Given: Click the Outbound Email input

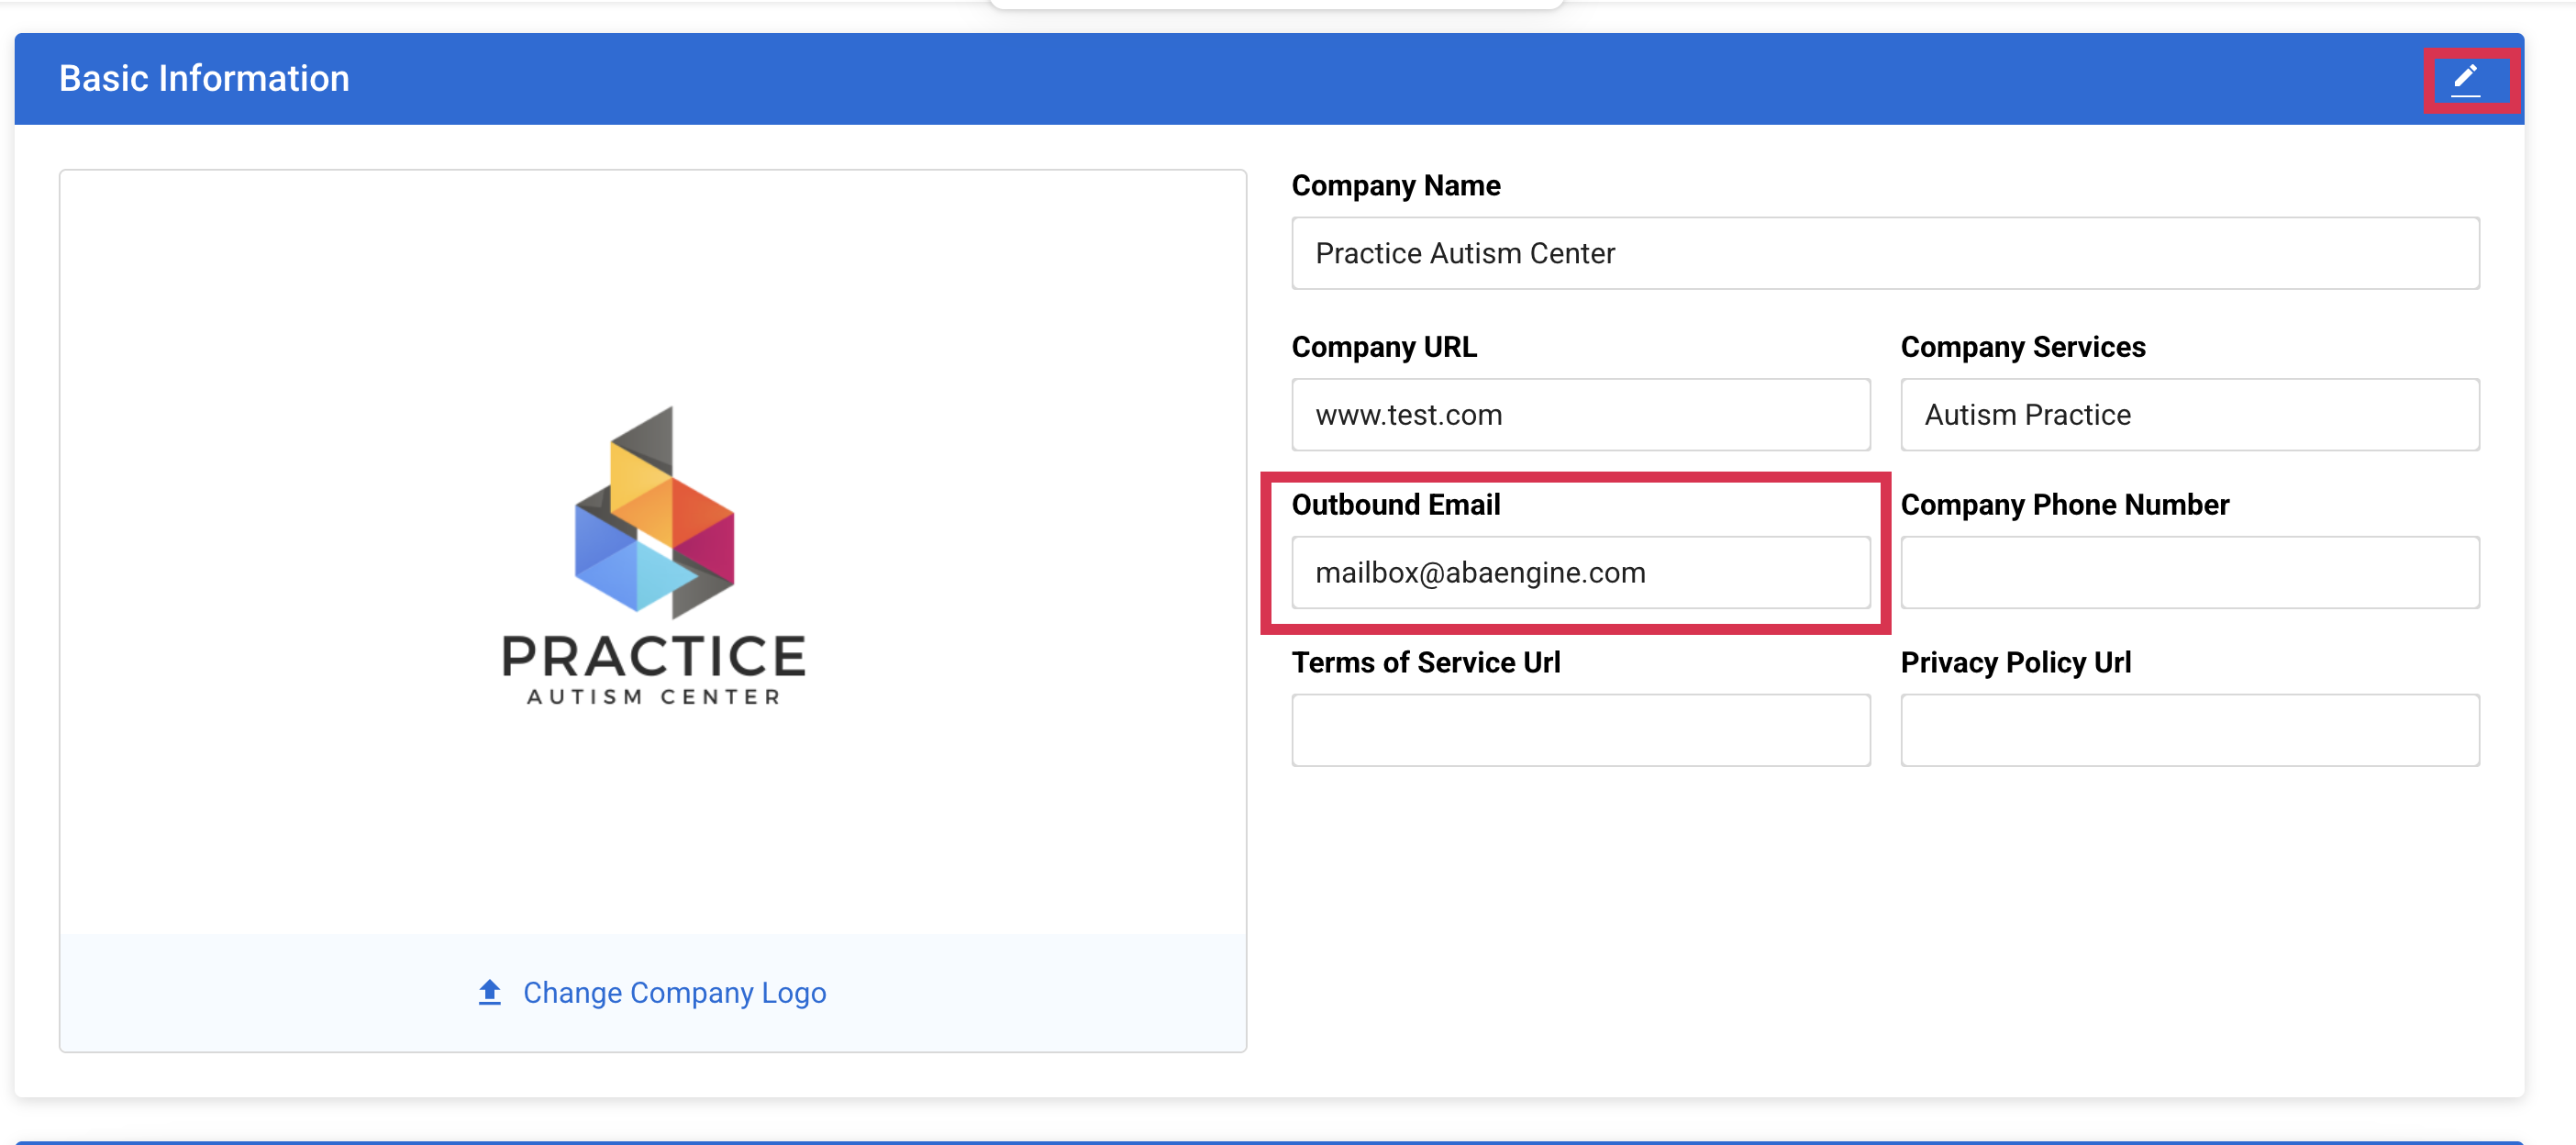Looking at the screenshot, I should [1580, 572].
